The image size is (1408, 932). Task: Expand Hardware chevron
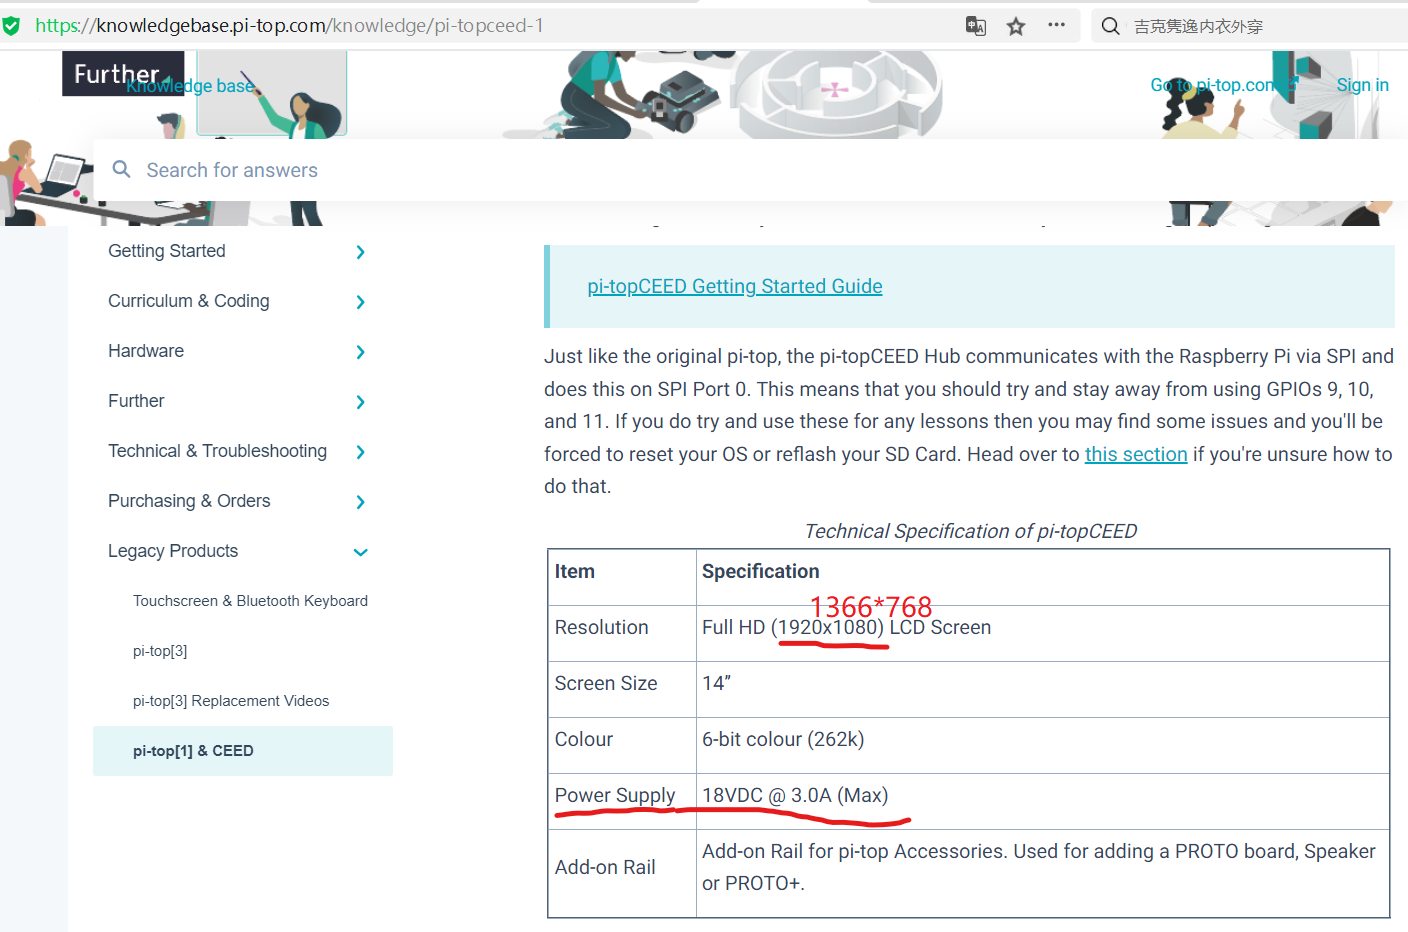[361, 352]
